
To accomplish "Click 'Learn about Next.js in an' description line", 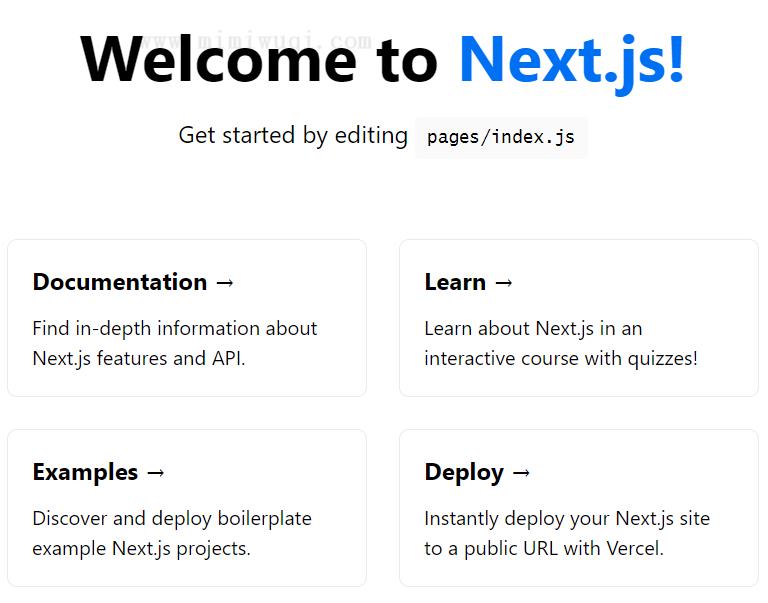I will tap(533, 329).
